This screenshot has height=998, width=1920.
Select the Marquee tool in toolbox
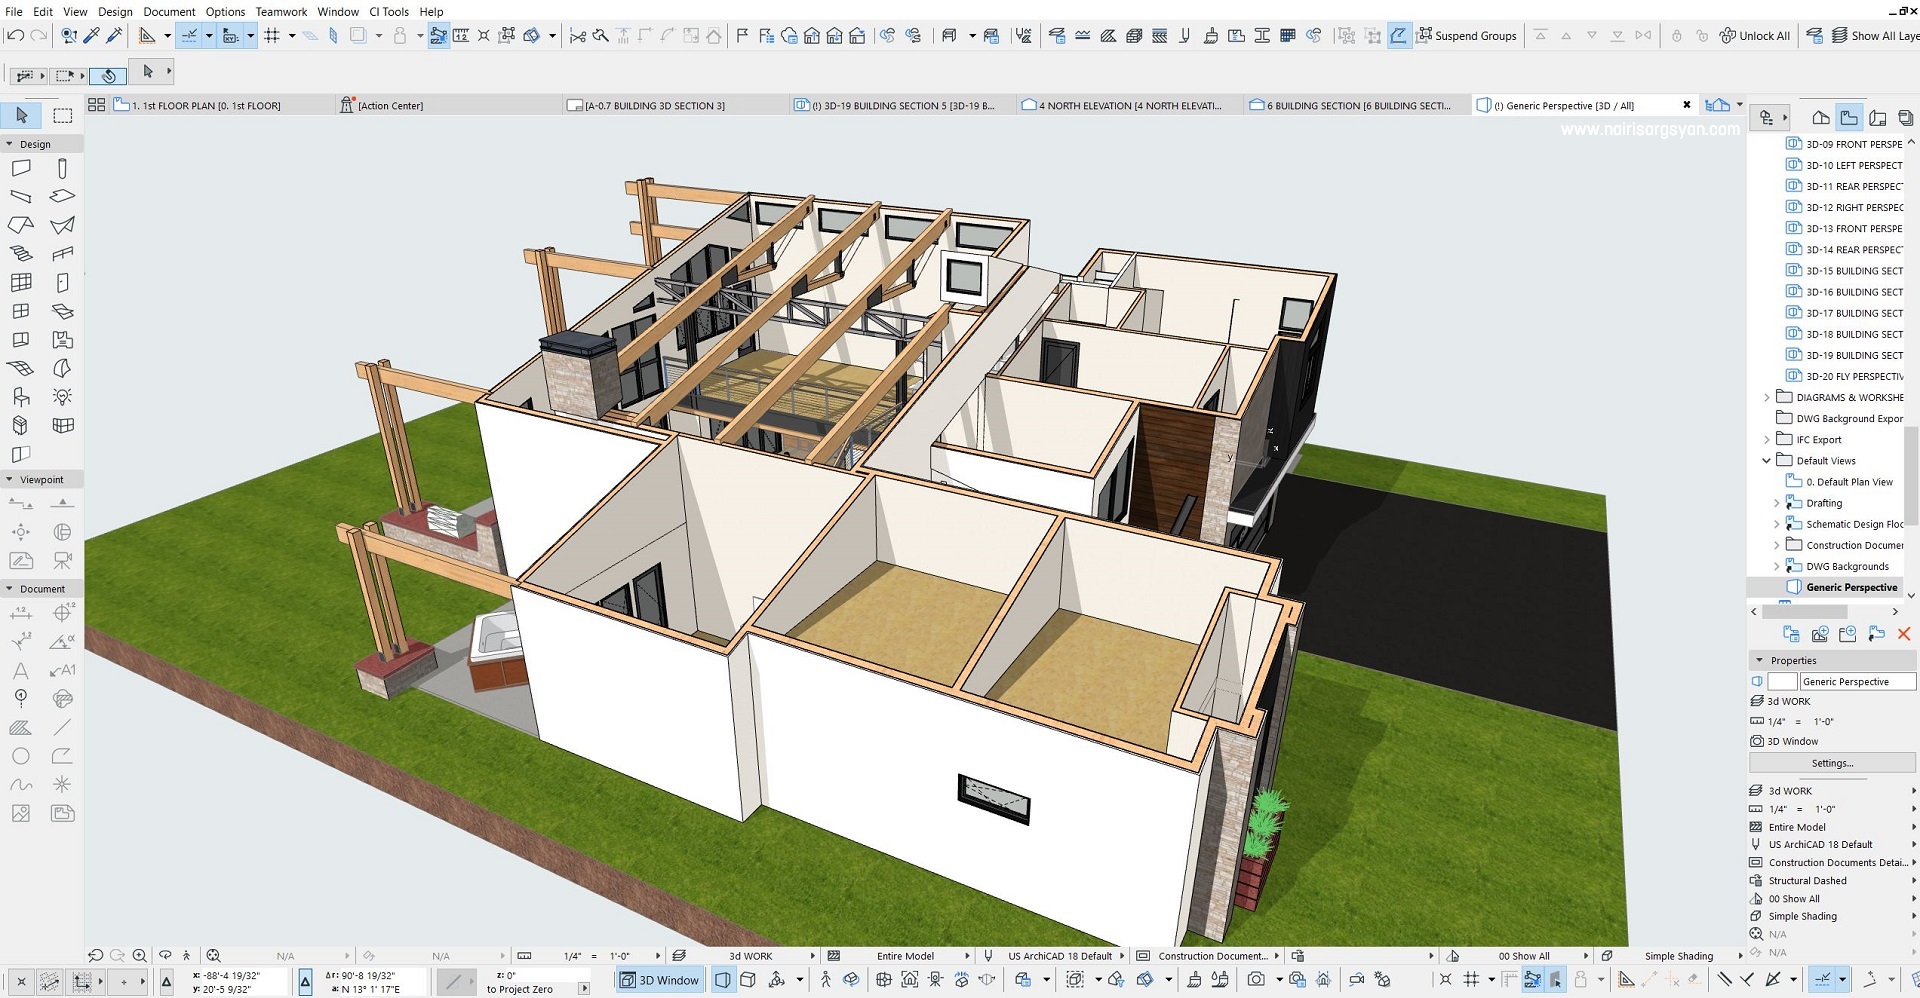(x=62, y=116)
